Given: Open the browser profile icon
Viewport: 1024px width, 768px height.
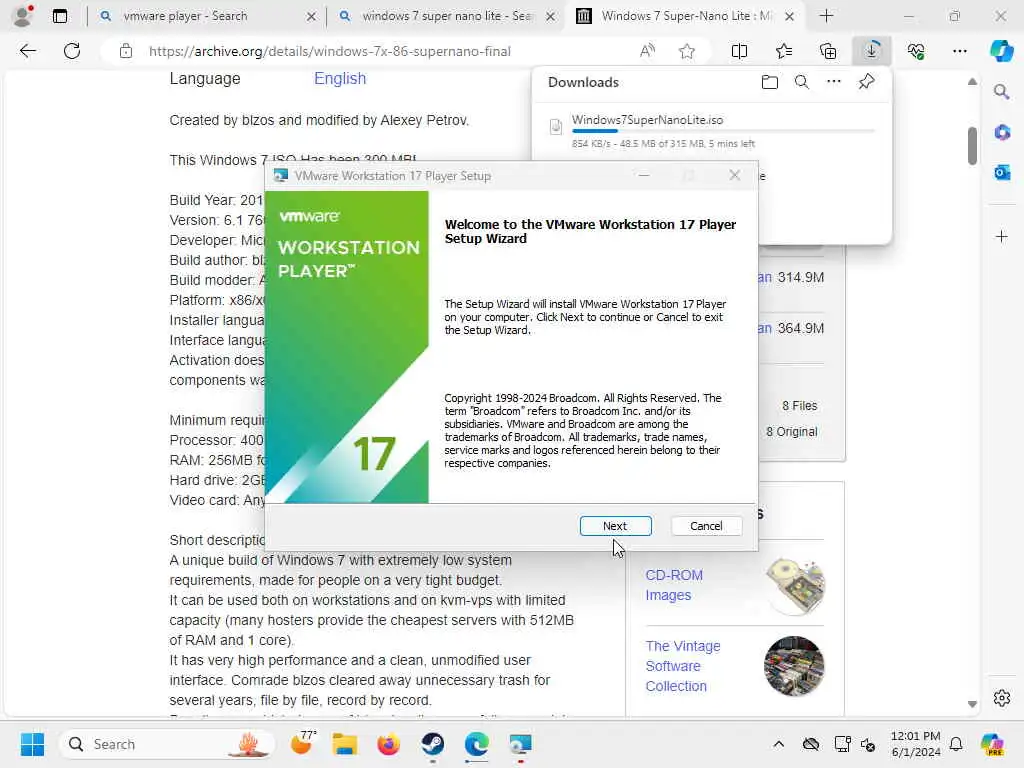Looking at the screenshot, I should pos(23,15).
